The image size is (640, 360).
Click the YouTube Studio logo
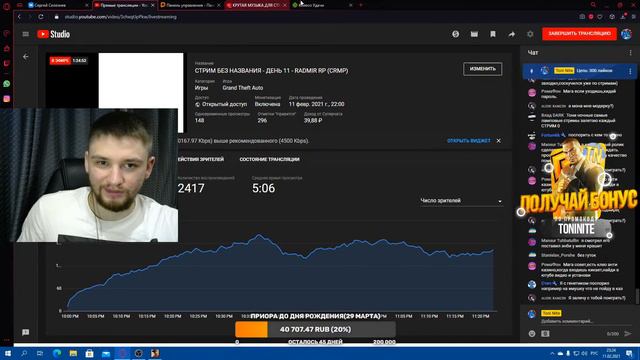coord(53,34)
